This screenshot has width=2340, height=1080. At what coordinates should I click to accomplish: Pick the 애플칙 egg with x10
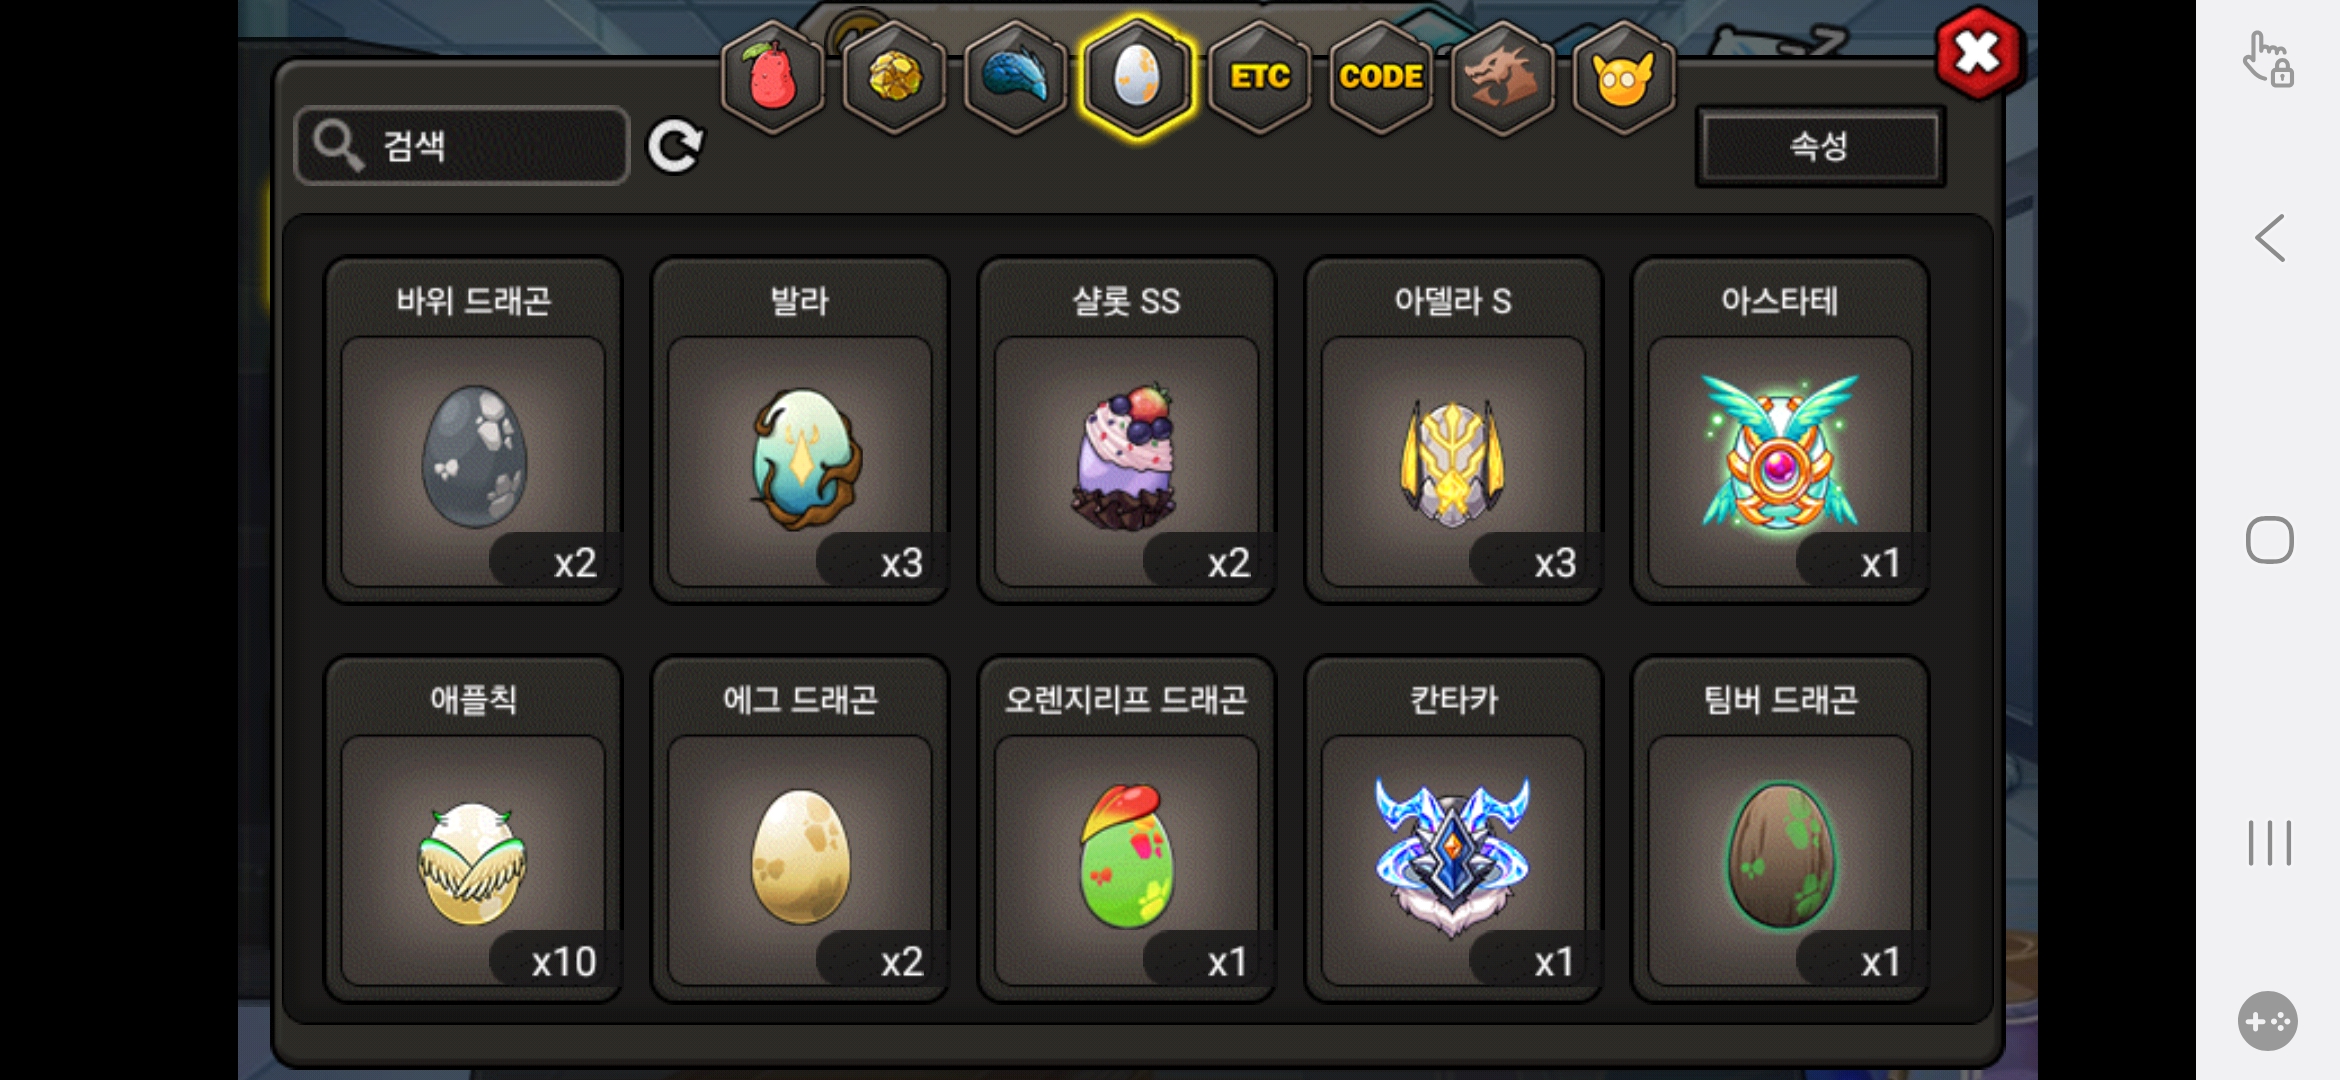pyautogui.click(x=474, y=829)
